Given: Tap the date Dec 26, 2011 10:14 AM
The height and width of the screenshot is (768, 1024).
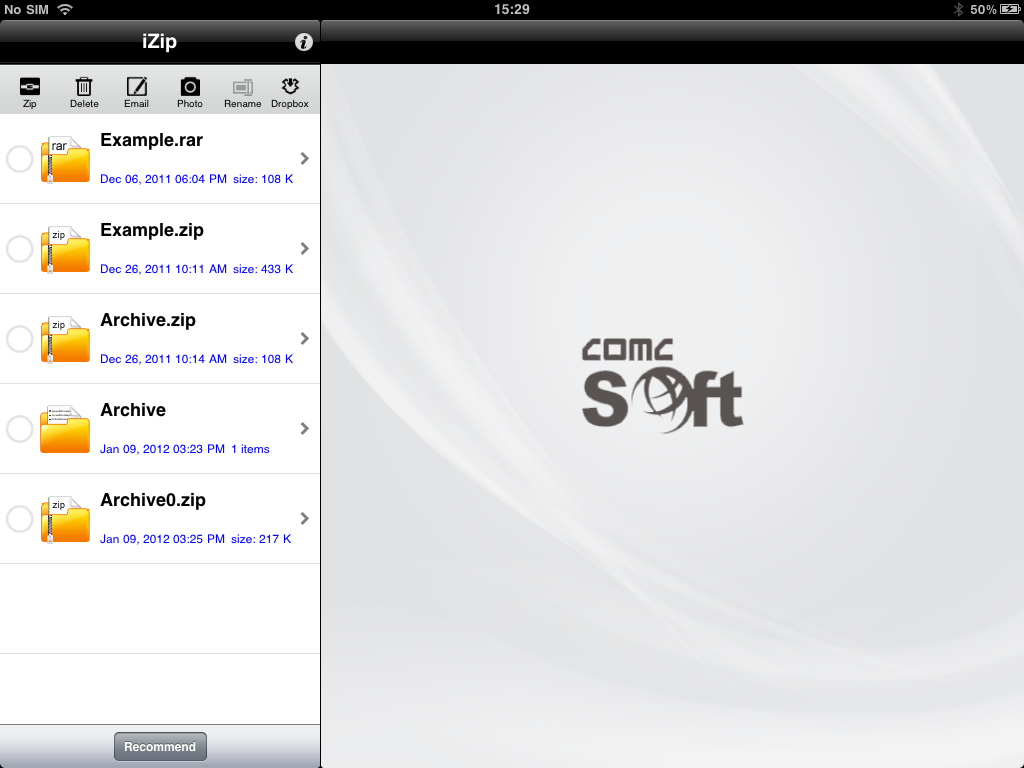Looking at the screenshot, I should point(163,359).
